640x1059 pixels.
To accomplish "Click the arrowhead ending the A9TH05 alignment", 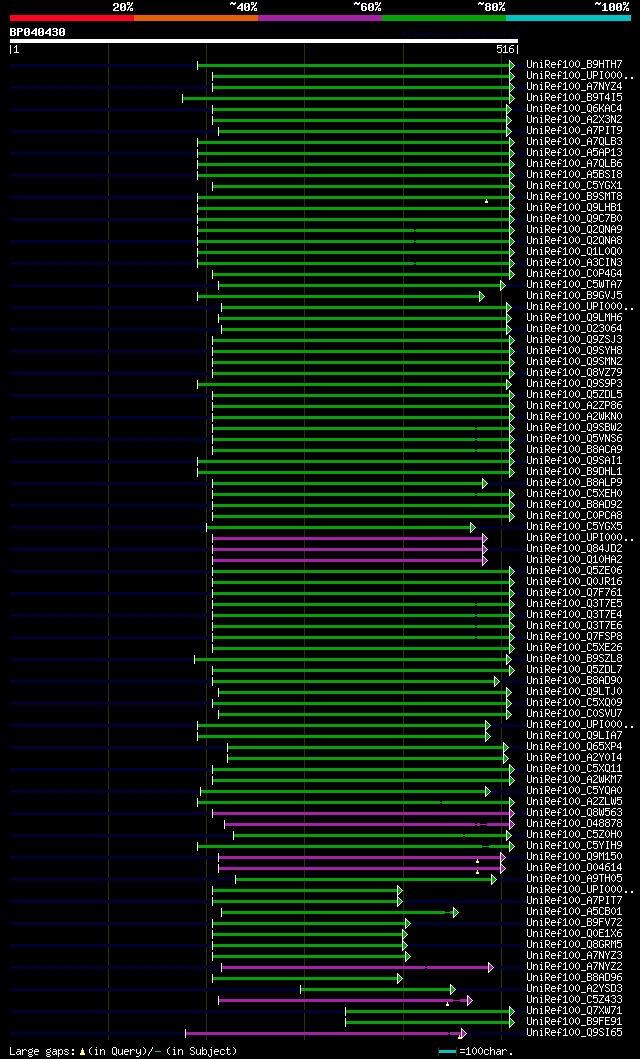I will (494, 879).
